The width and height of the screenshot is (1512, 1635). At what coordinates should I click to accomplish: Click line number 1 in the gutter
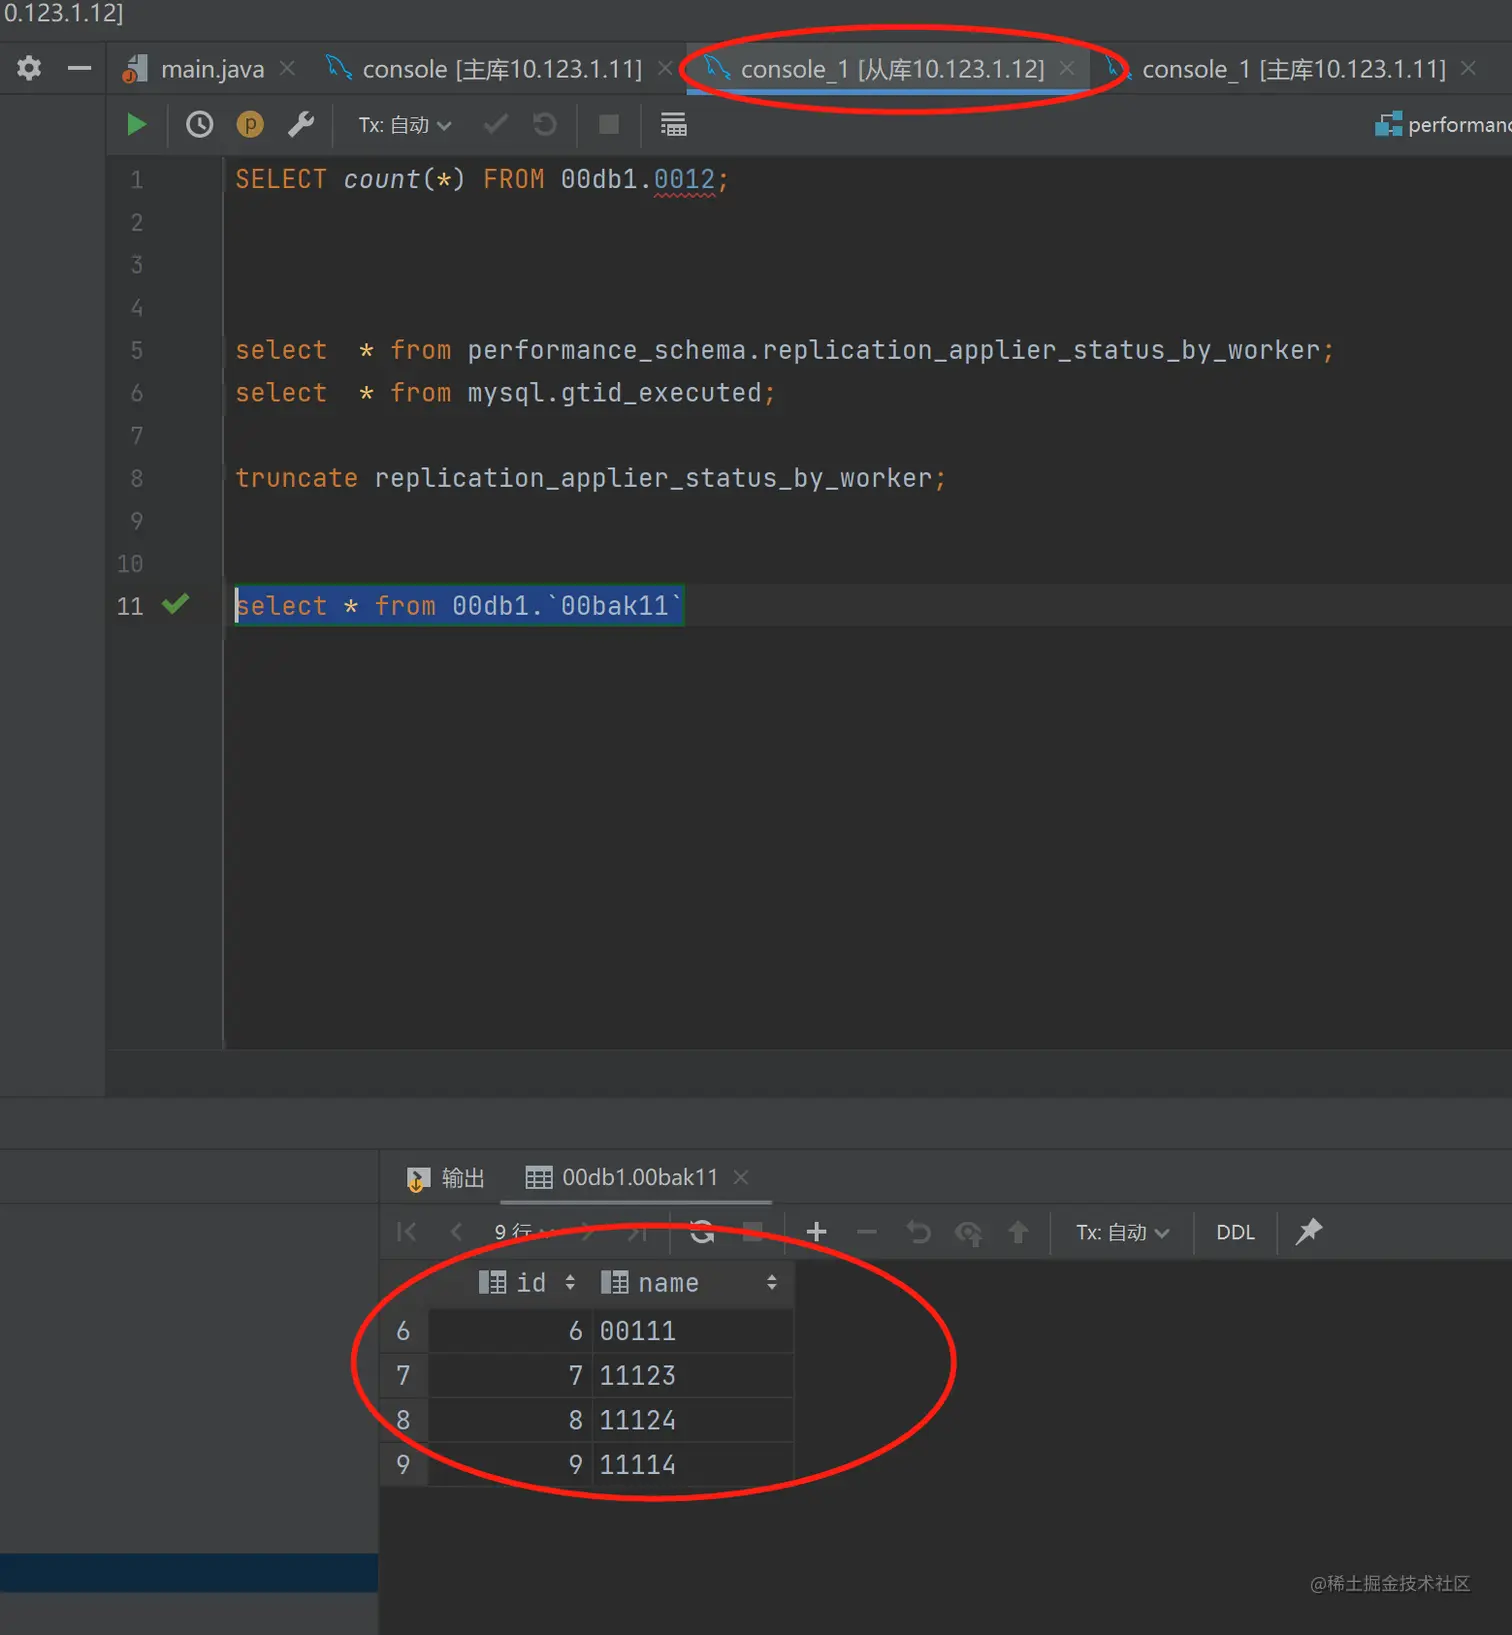click(x=137, y=180)
